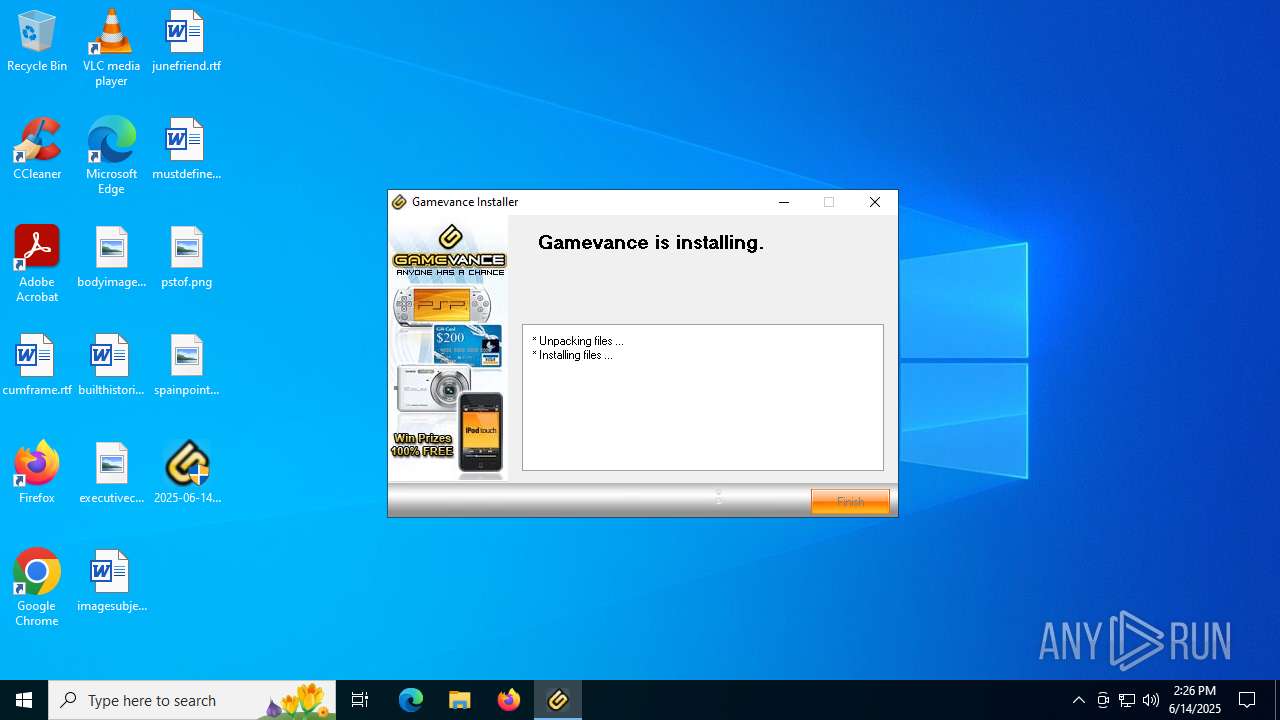Open the Recycle Bin desktop icon
Viewport: 1280px width, 720px height.
37,42
